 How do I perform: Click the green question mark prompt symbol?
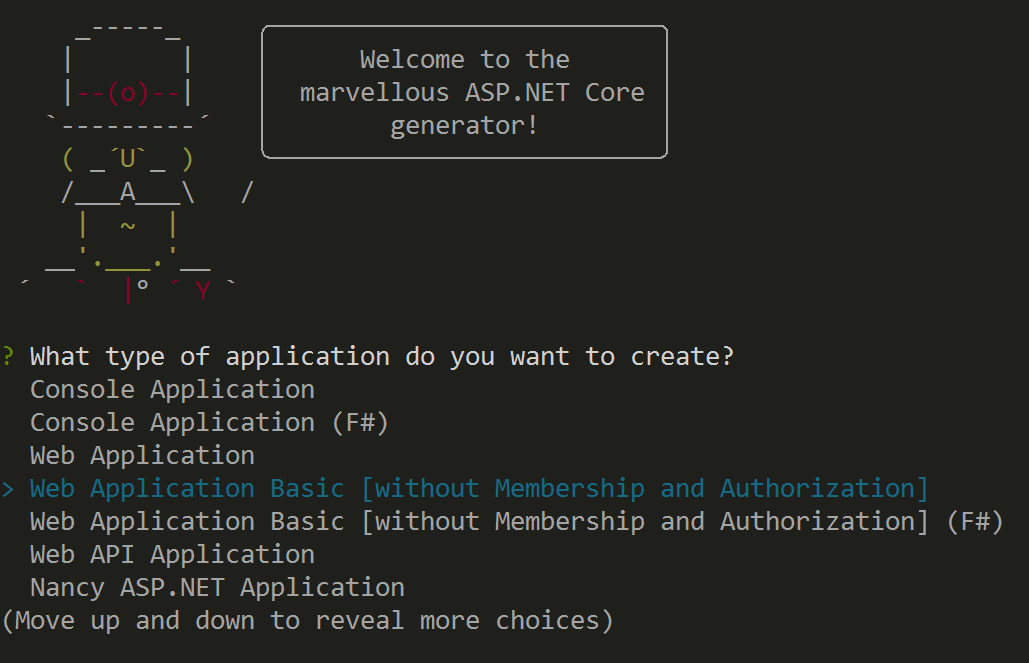[x=8, y=357]
